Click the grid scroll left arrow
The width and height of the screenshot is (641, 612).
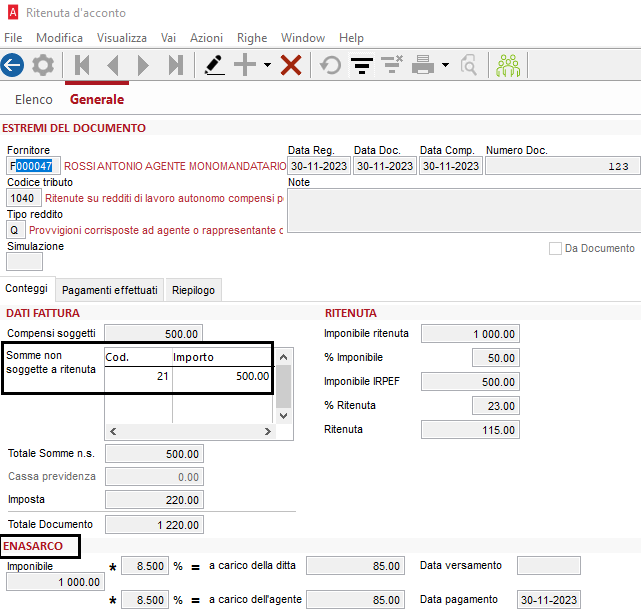click(x=113, y=431)
